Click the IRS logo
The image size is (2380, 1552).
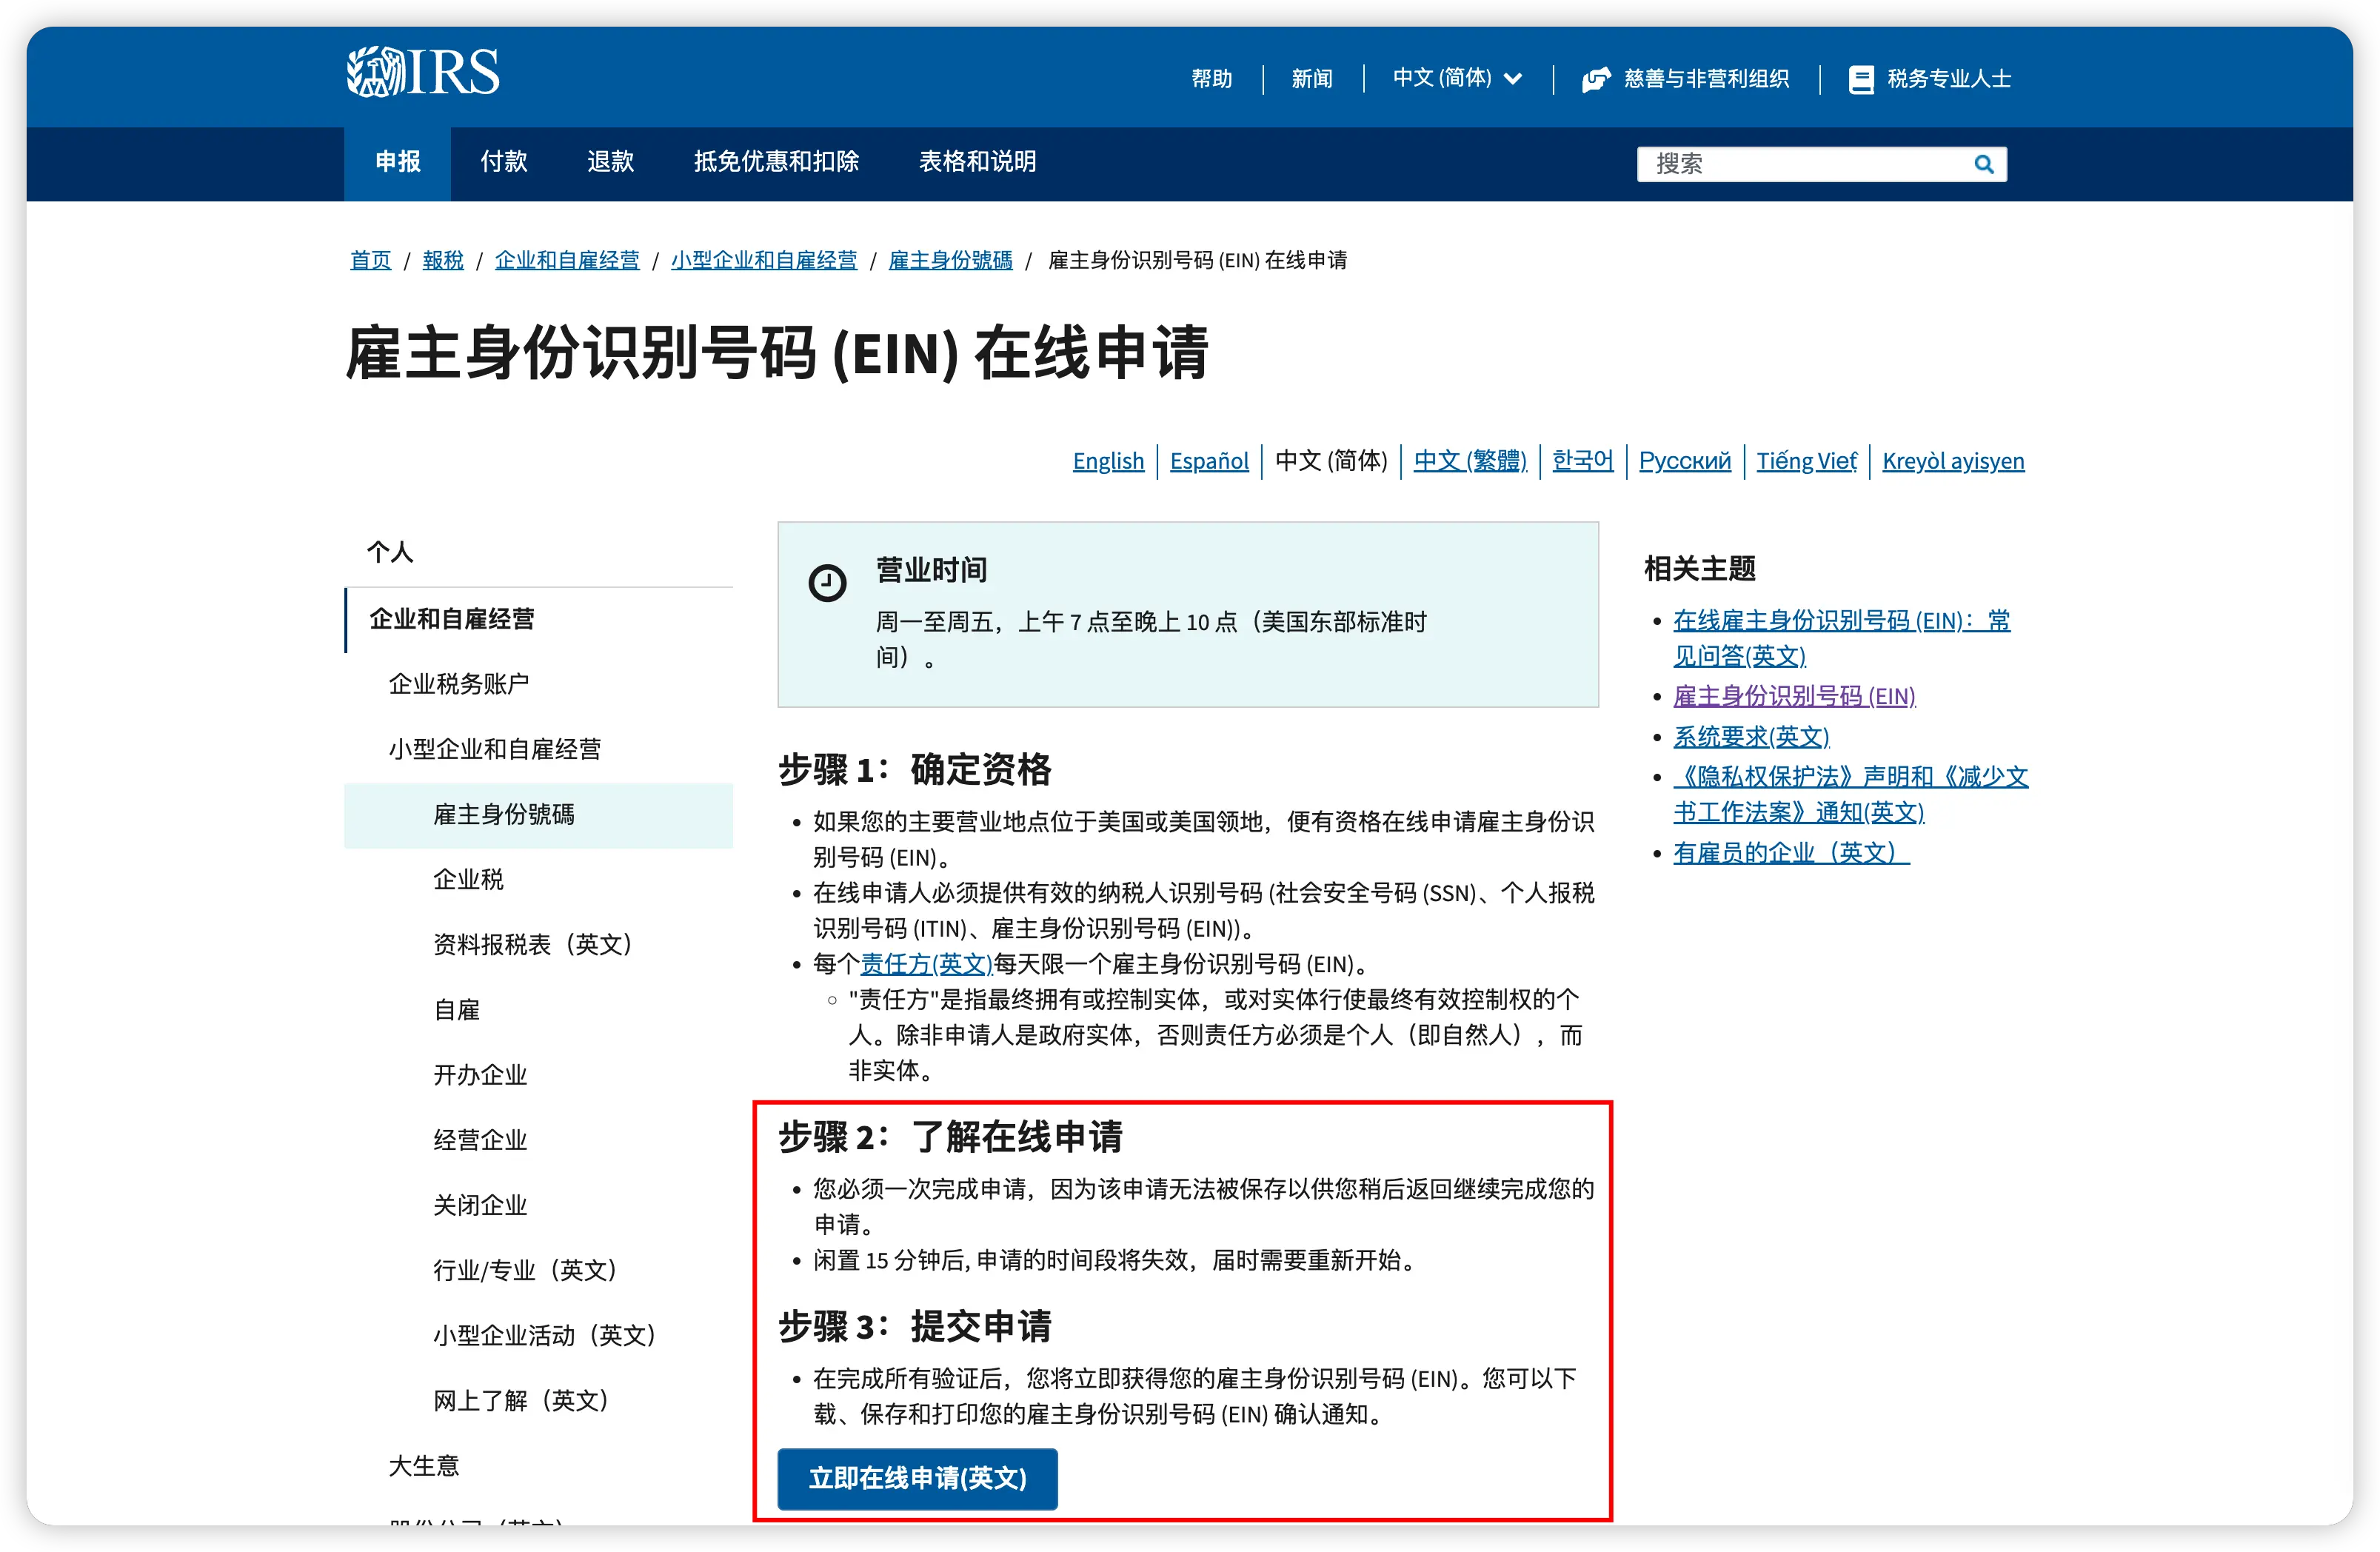pyautogui.click(x=423, y=72)
